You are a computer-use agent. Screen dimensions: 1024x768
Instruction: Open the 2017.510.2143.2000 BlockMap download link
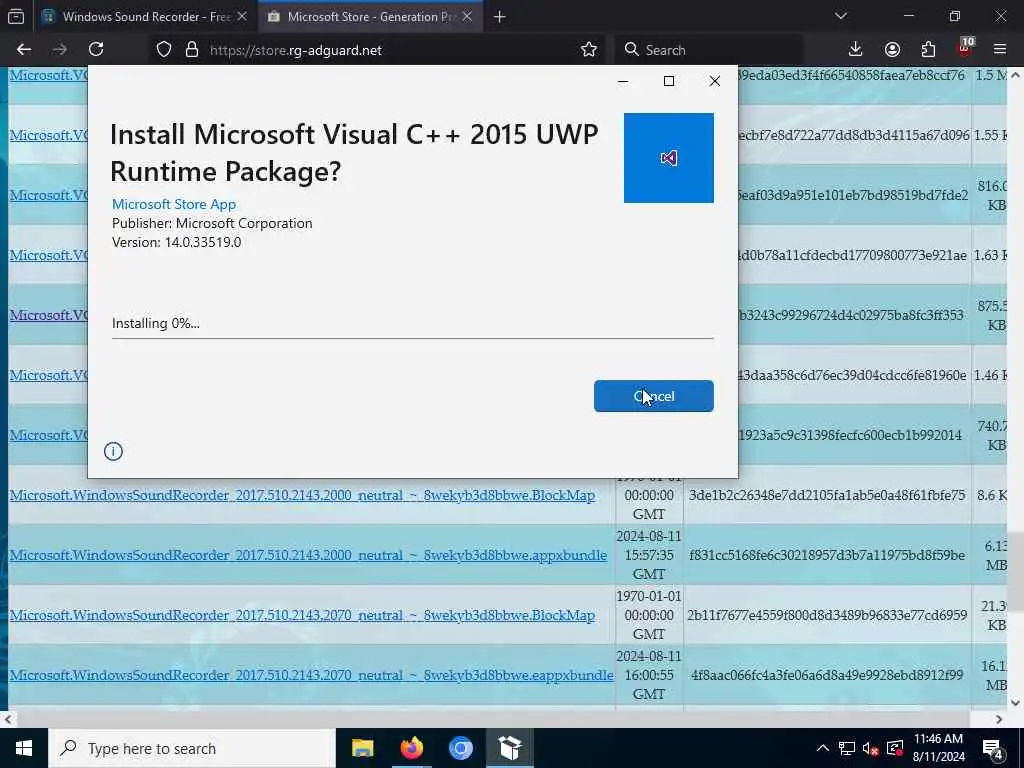tap(302, 495)
